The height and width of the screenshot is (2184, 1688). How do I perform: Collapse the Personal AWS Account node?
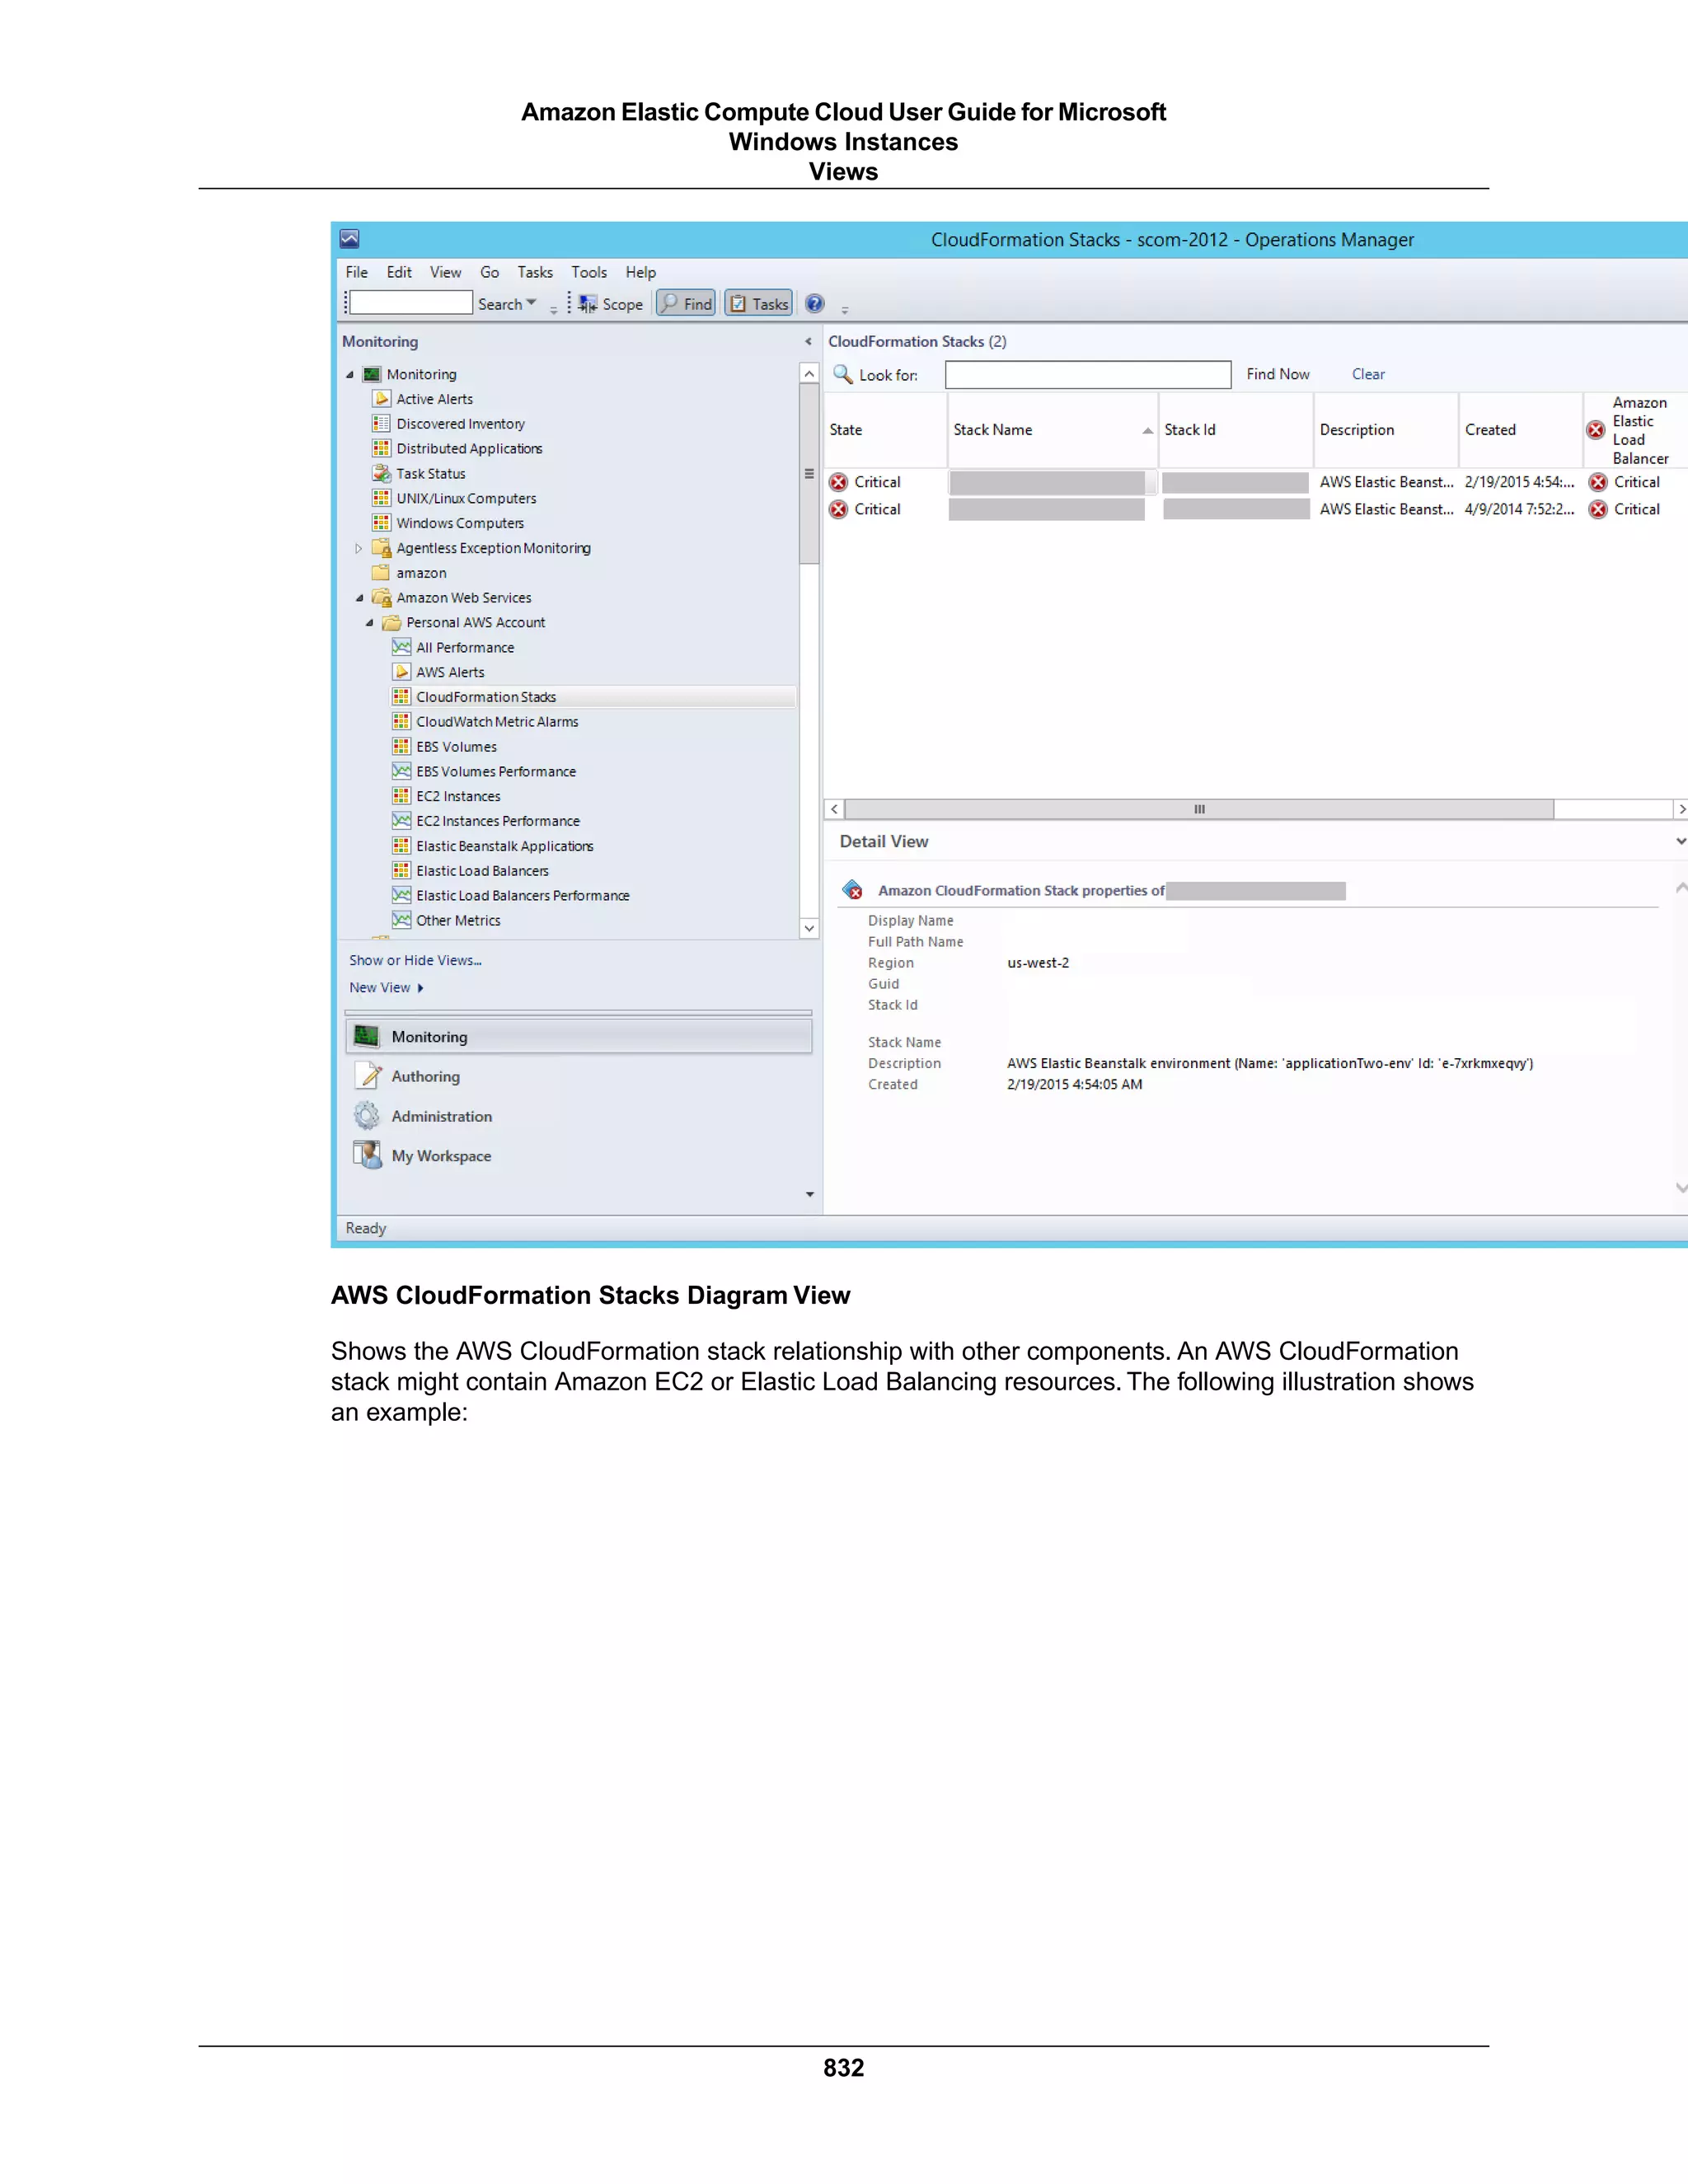[x=370, y=623]
